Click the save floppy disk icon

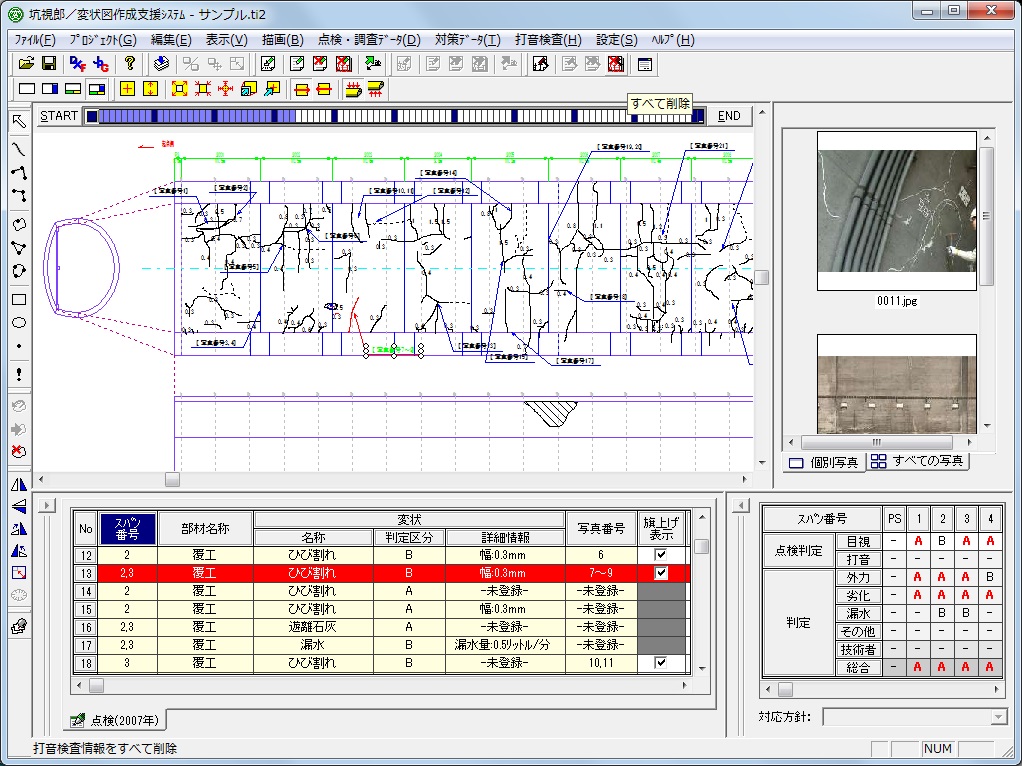tap(48, 64)
